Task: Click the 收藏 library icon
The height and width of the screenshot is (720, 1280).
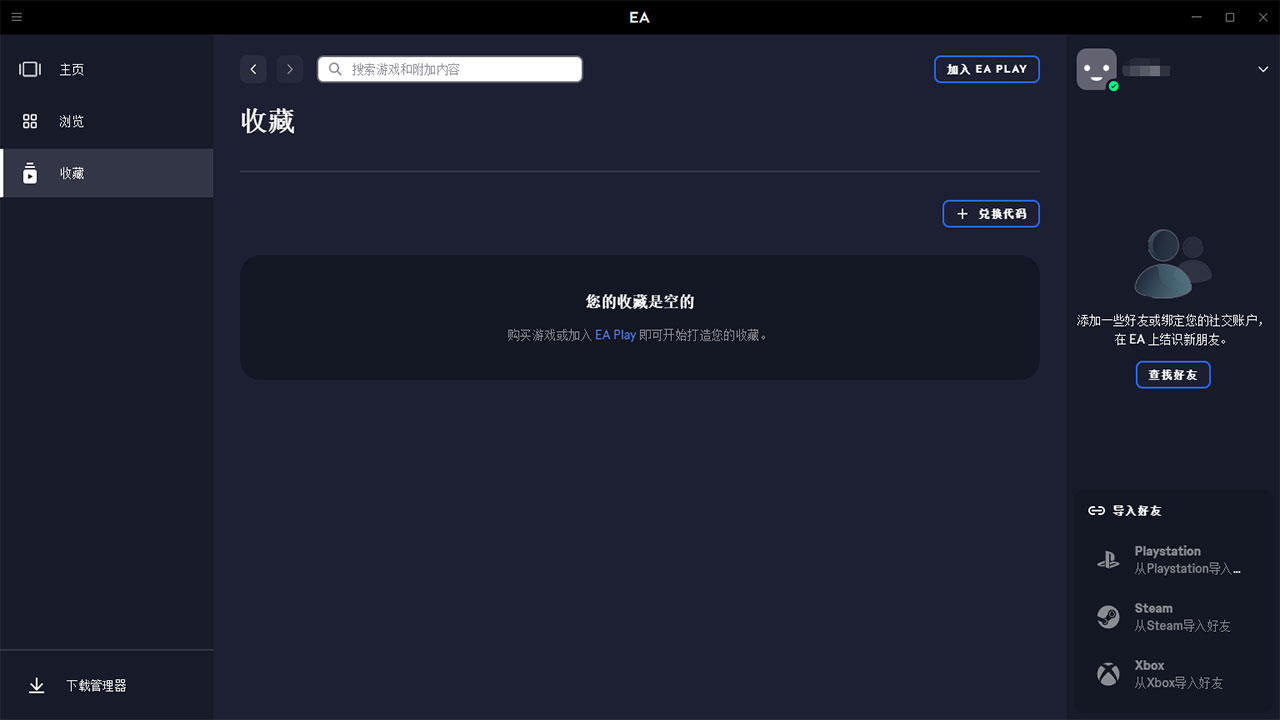Action: [30, 173]
